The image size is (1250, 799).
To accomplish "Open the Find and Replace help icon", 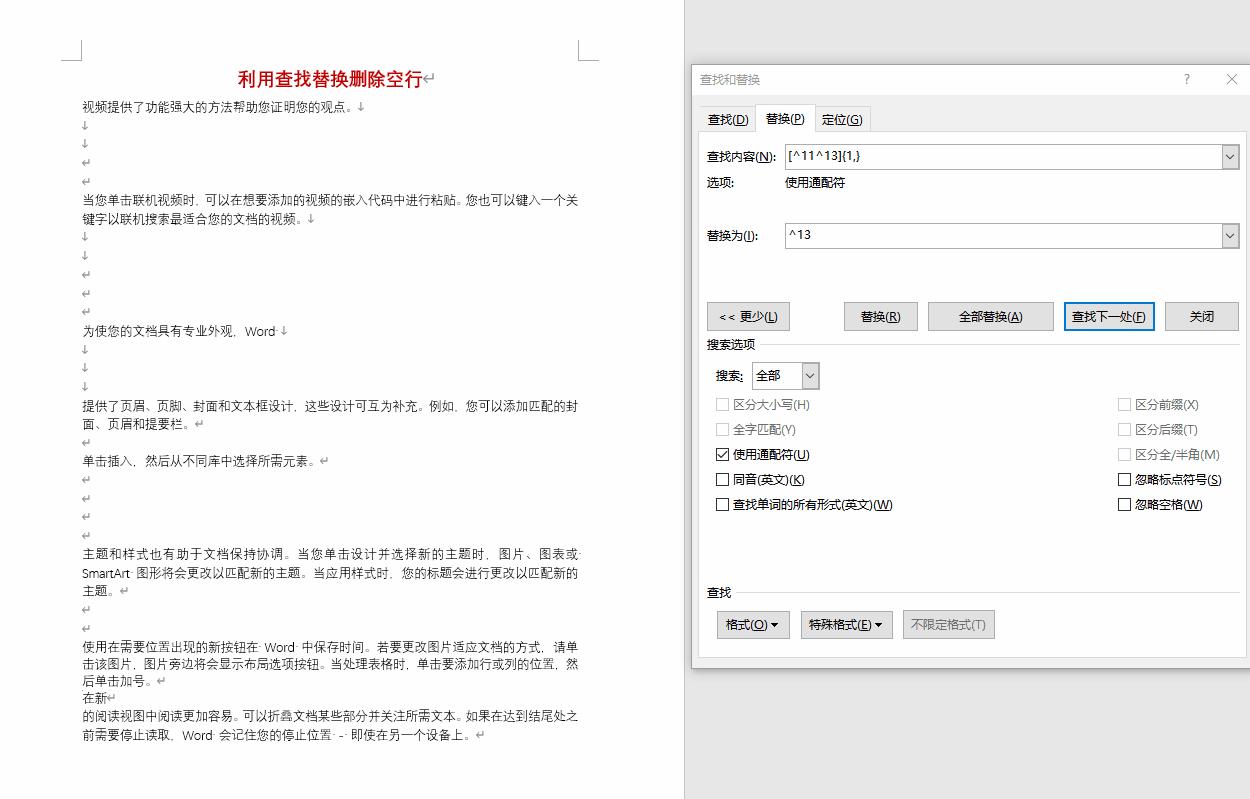I will tap(1186, 79).
